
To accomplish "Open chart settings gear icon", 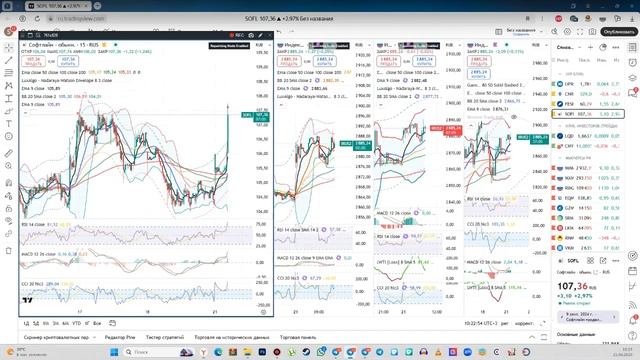I will [567, 31].
